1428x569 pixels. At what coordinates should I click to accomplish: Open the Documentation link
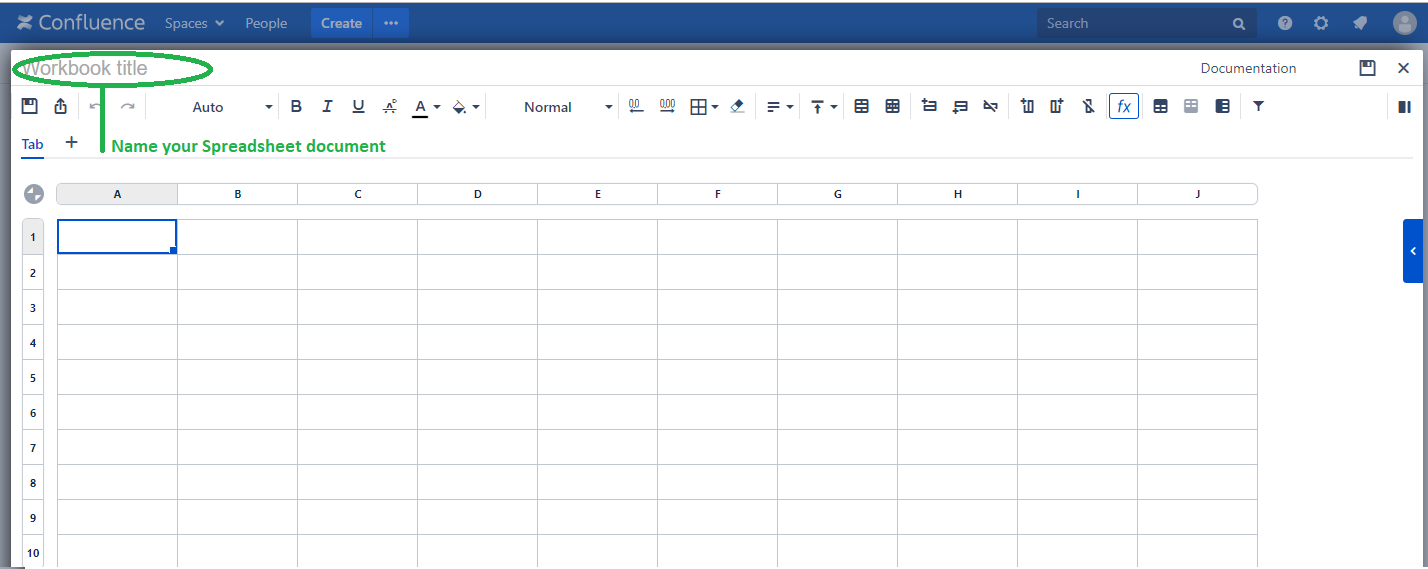1248,68
